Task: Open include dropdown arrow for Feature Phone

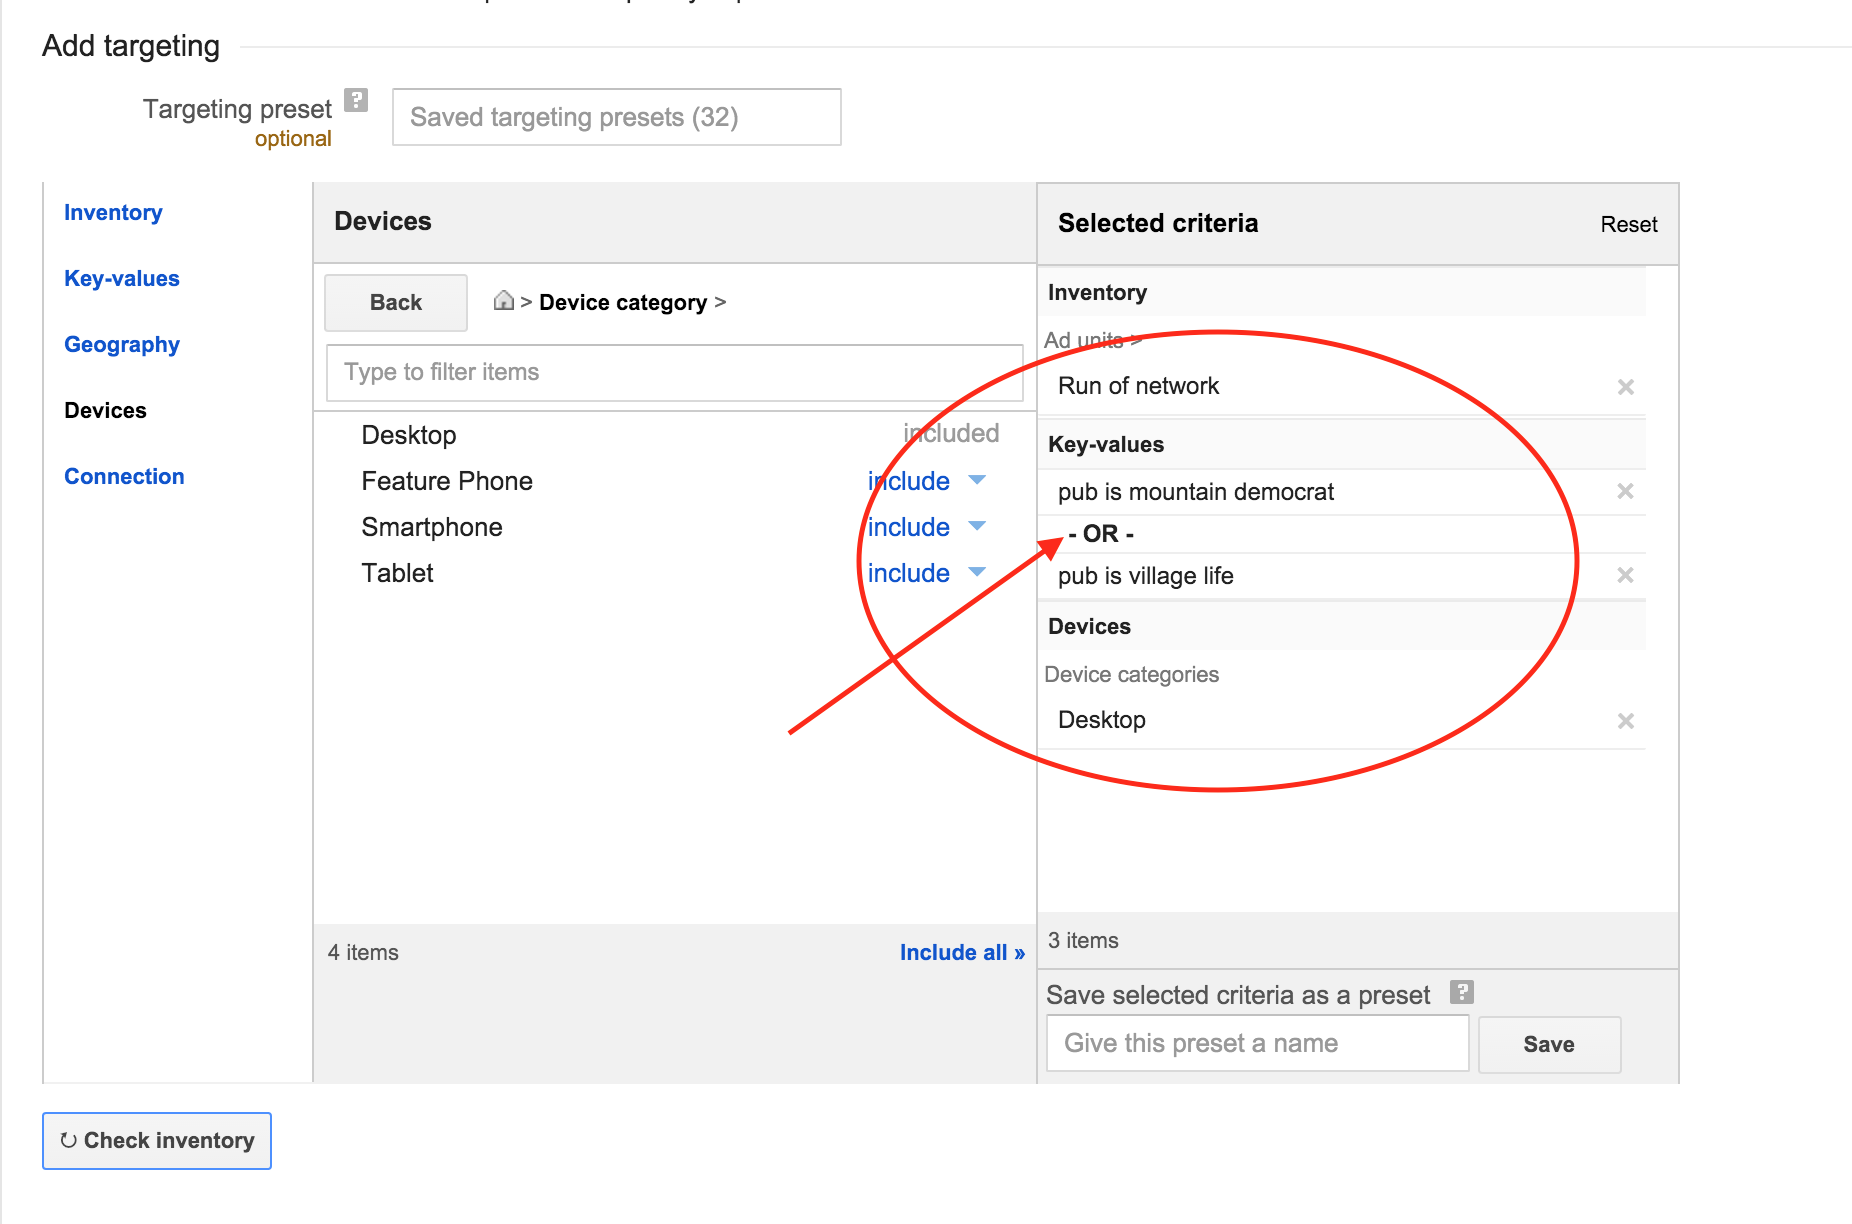Action: 977,481
